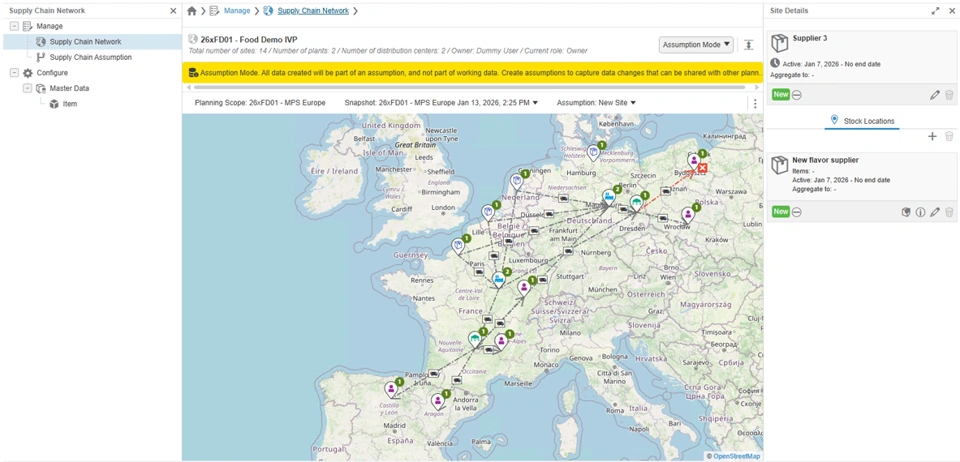This screenshot has height=462, width=960.
Task: Select the warehouse marker north of Lille
Action: point(488,212)
